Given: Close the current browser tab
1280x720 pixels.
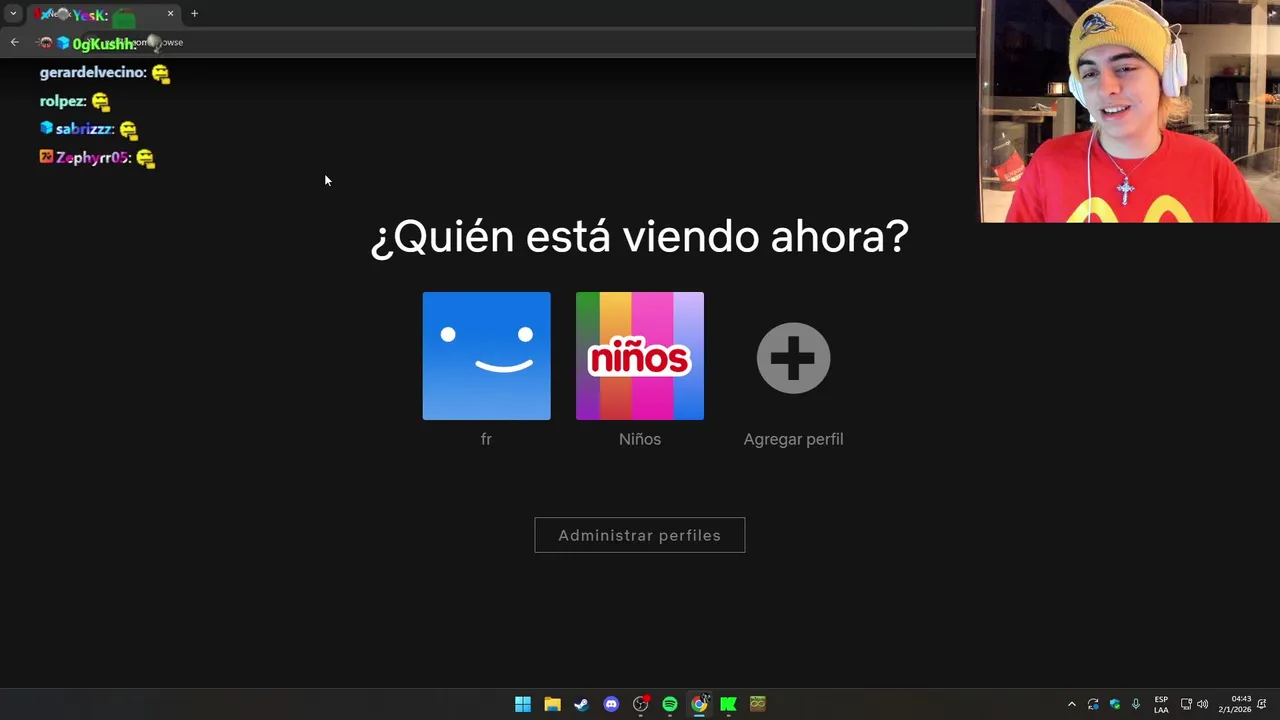Looking at the screenshot, I should (170, 14).
